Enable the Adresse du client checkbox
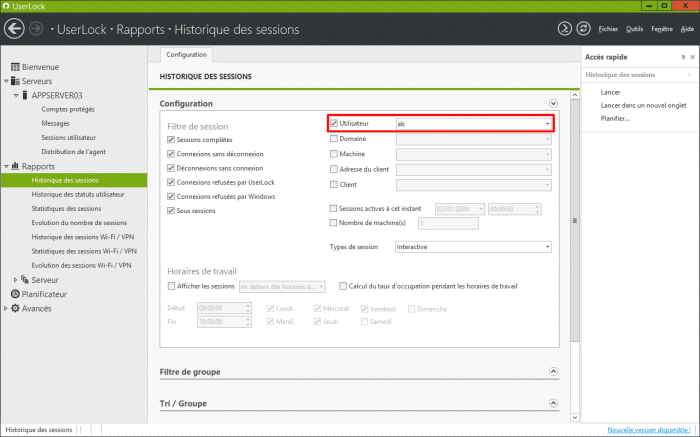Screen dimensions: 700x437 (x=333, y=169)
